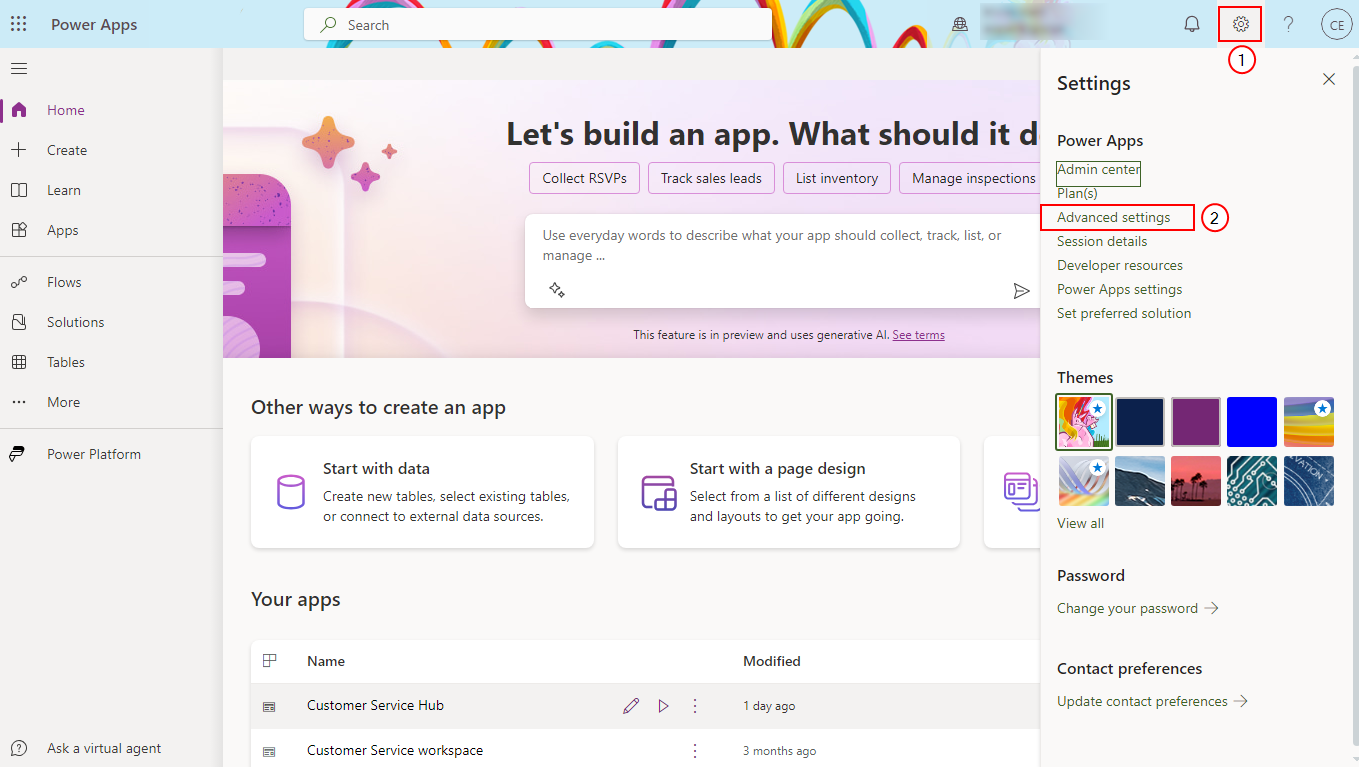Click the send arrow in the prompt box

pos(1021,291)
